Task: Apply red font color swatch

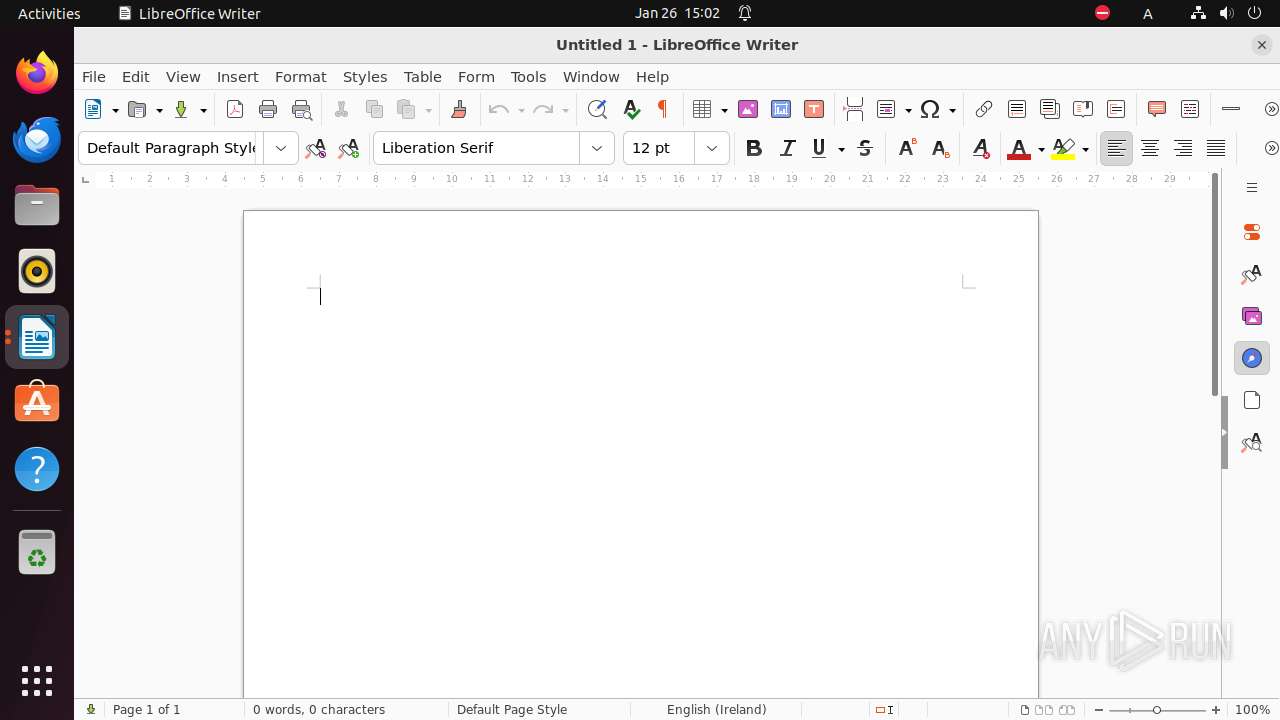Action: [x=1019, y=149]
